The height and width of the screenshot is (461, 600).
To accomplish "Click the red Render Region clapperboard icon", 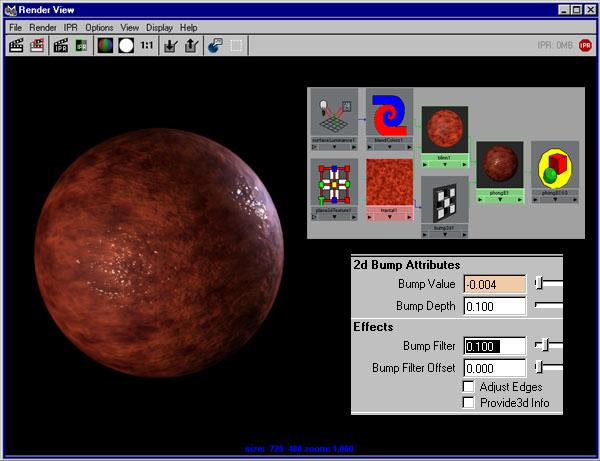I will [x=37, y=46].
